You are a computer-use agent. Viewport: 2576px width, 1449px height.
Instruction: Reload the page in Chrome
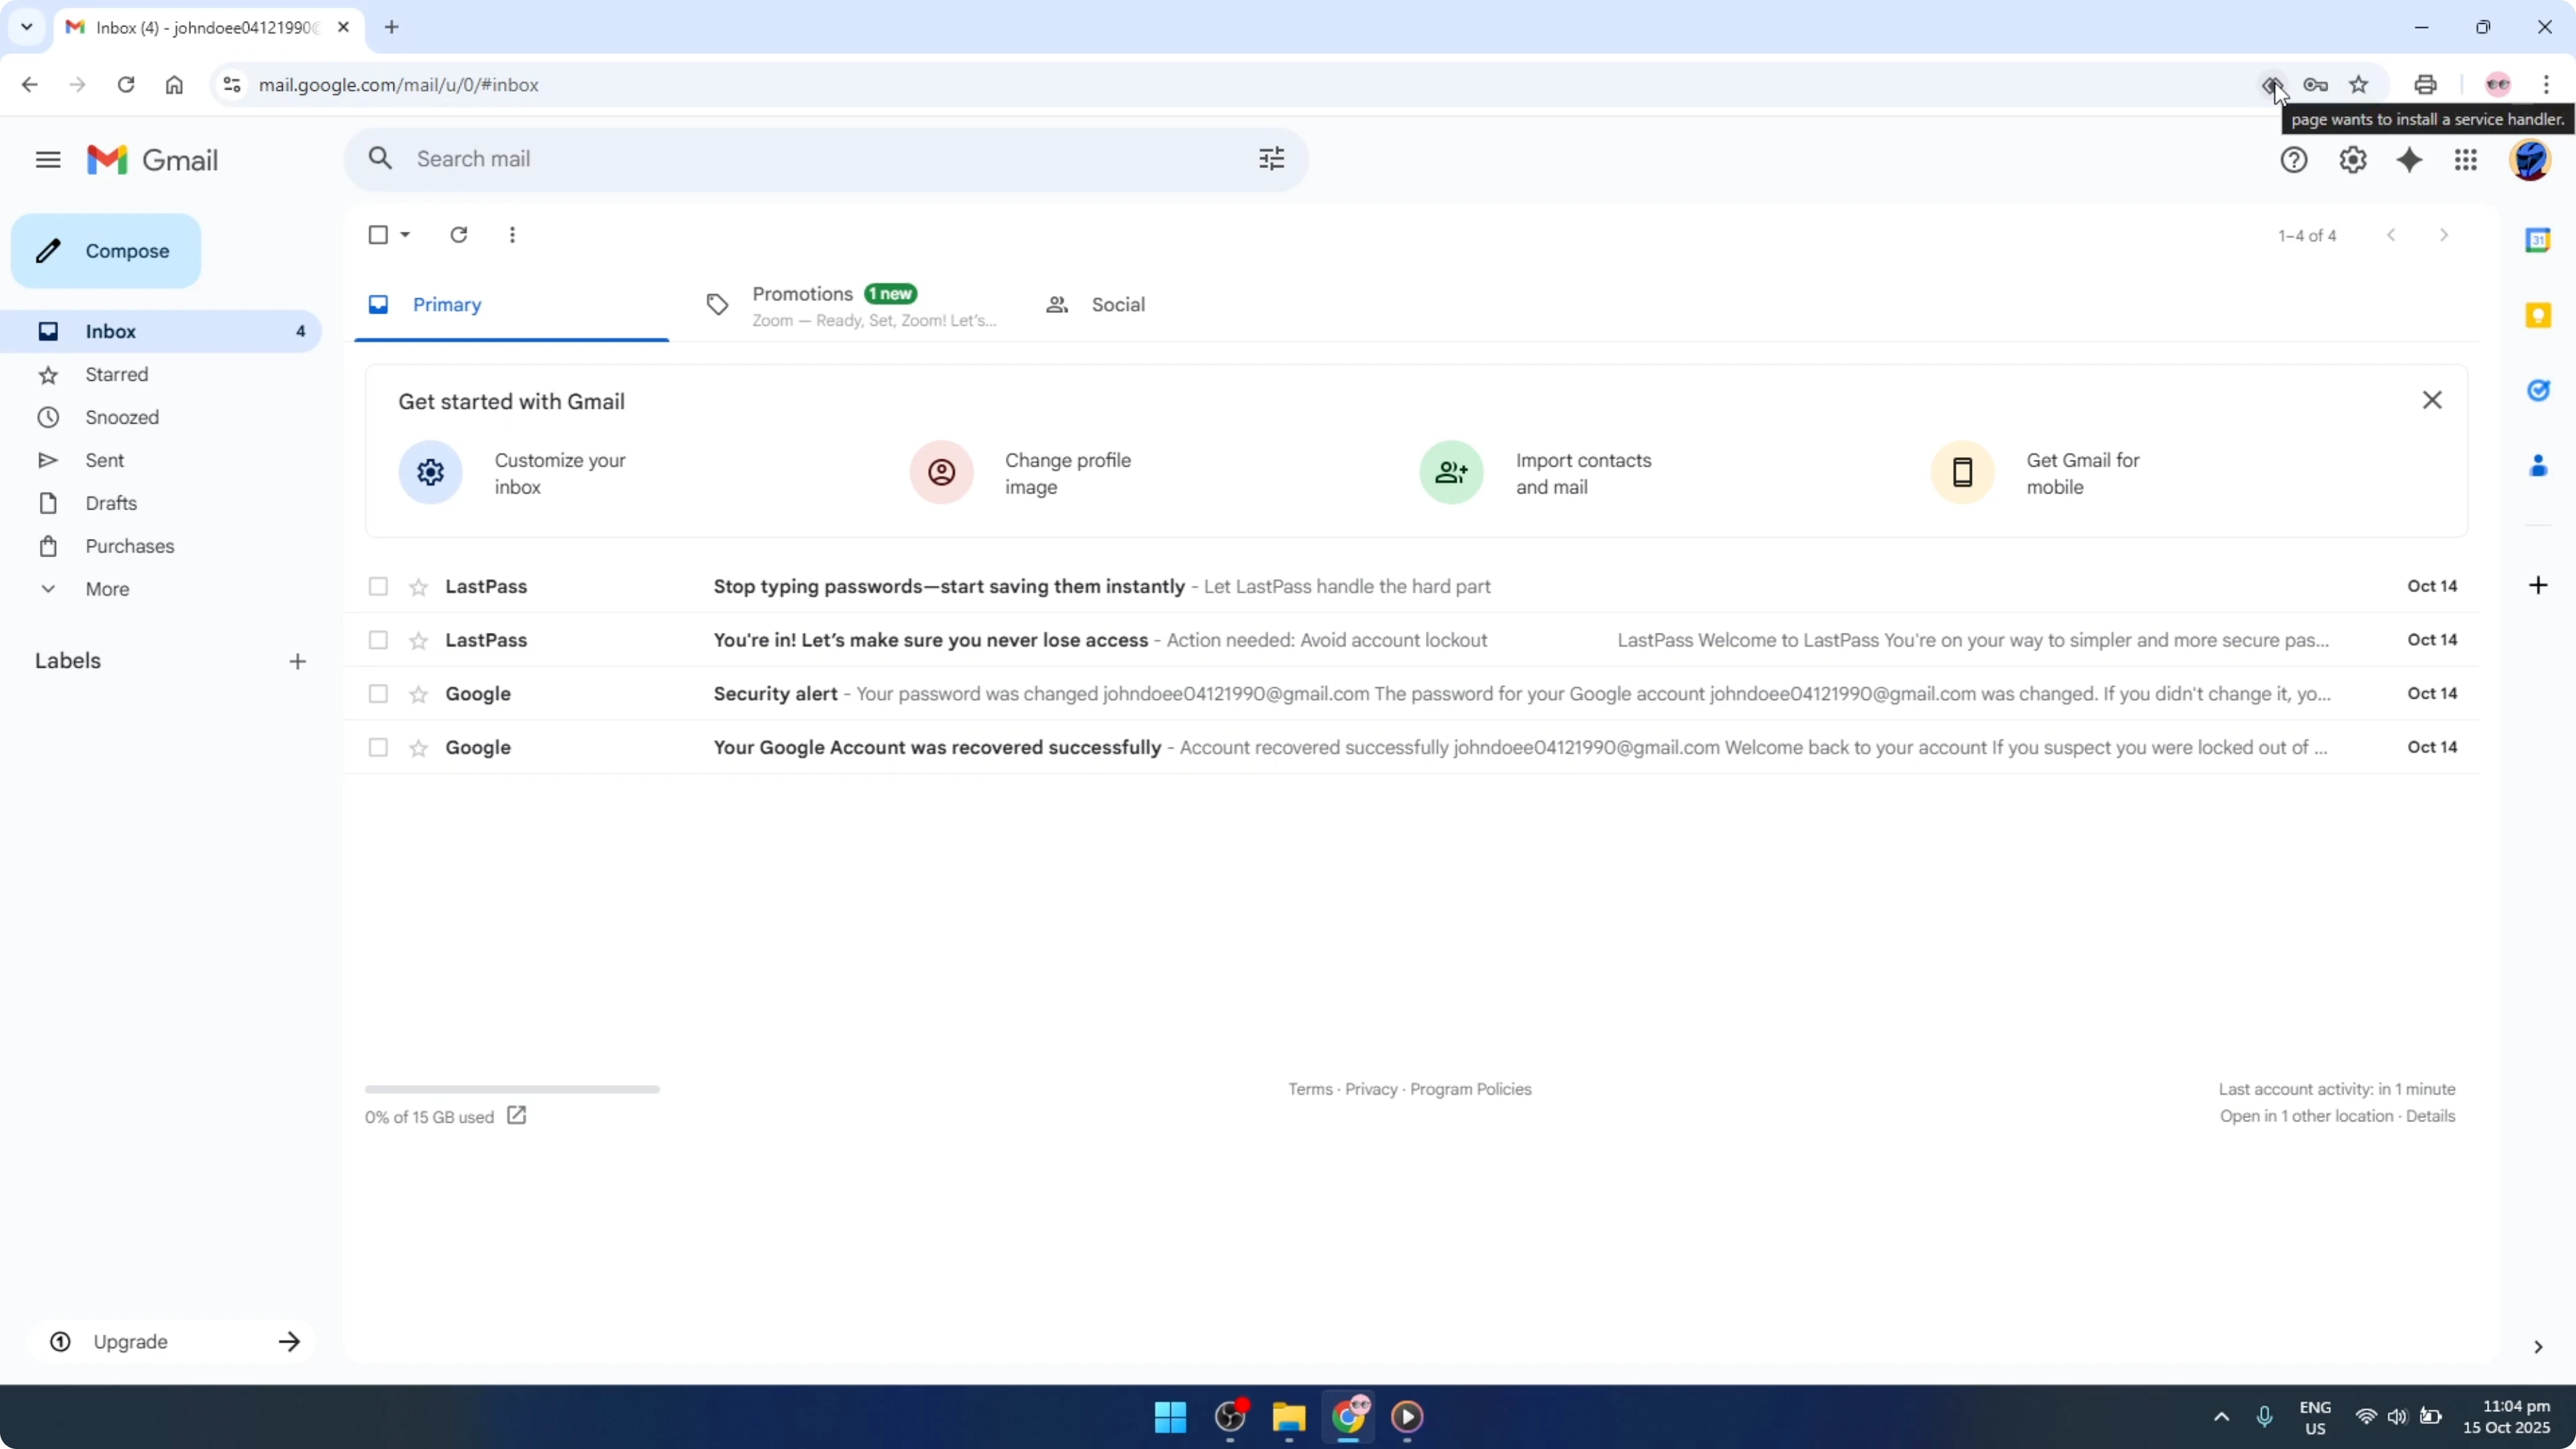pyautogui.click(x=126, y=85)
